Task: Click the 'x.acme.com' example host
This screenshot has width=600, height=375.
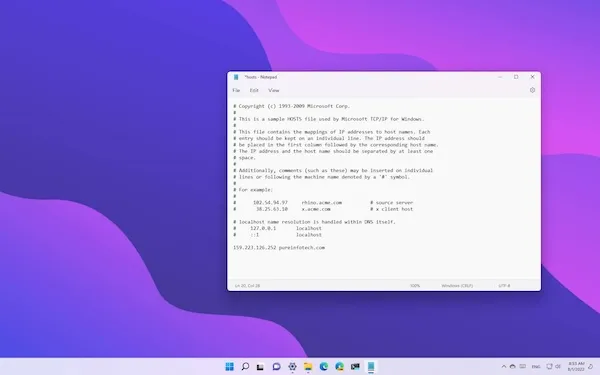Action: (316, 209)
